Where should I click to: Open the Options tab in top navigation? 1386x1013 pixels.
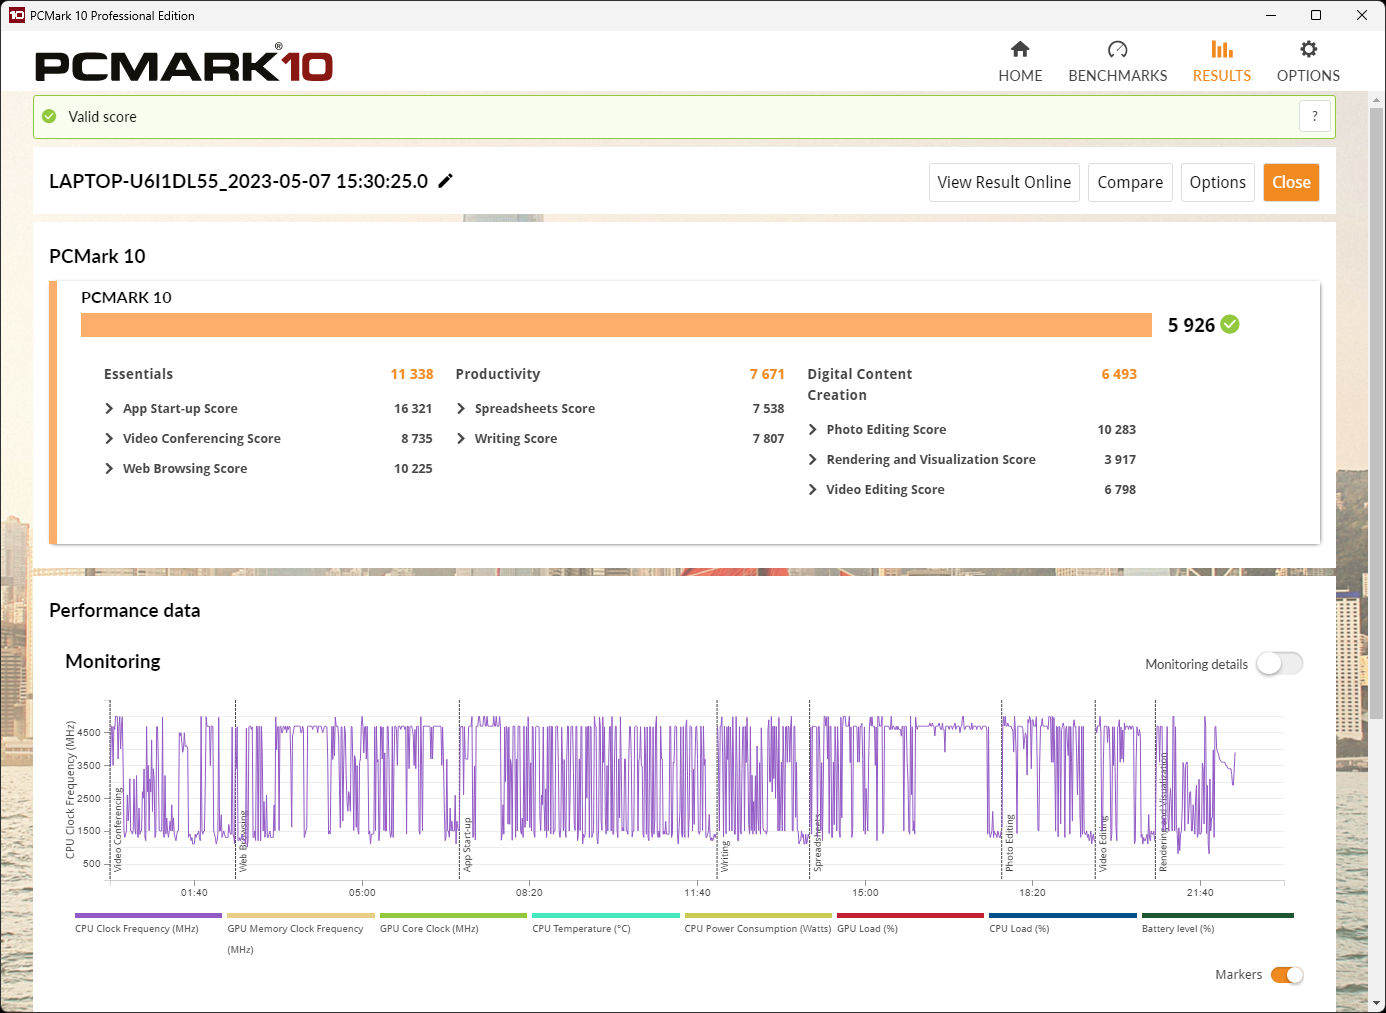point(1308,62)
